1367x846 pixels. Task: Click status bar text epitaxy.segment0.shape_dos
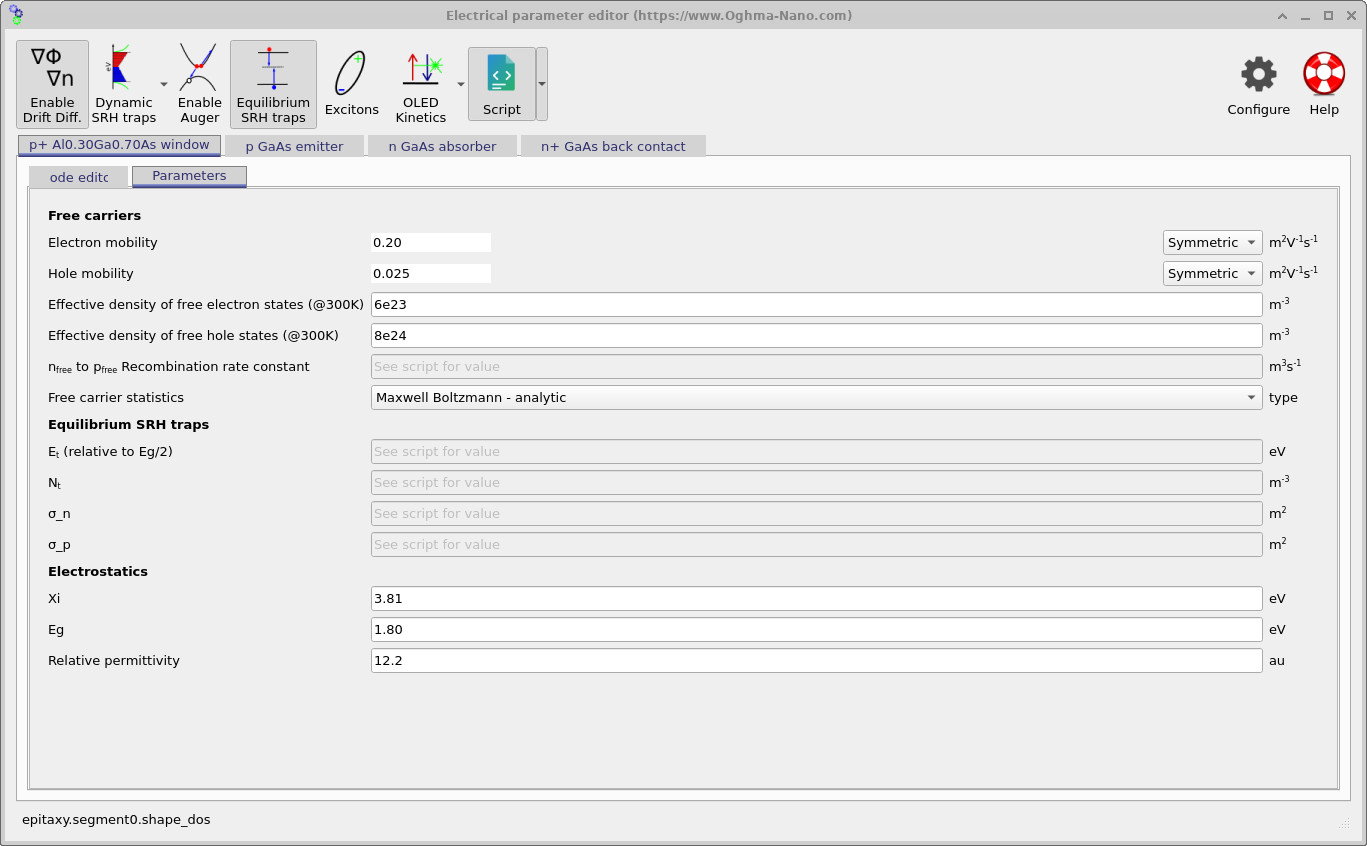116,819
